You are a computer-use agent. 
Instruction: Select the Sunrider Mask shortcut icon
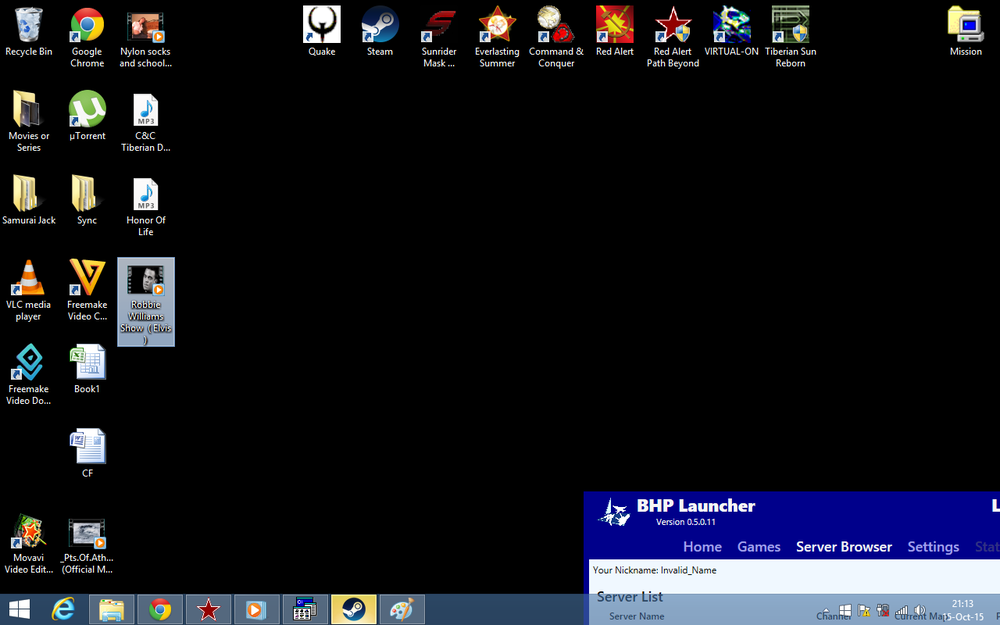point(439,38)
